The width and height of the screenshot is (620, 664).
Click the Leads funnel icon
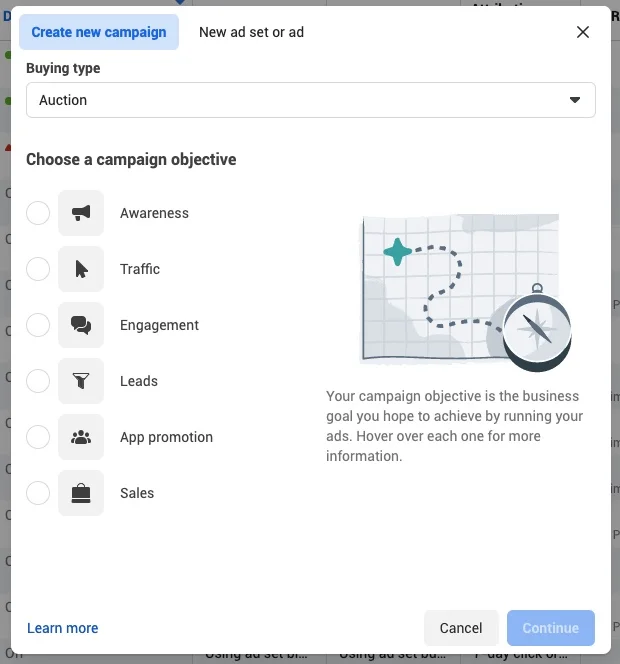(x=81, y=381)
